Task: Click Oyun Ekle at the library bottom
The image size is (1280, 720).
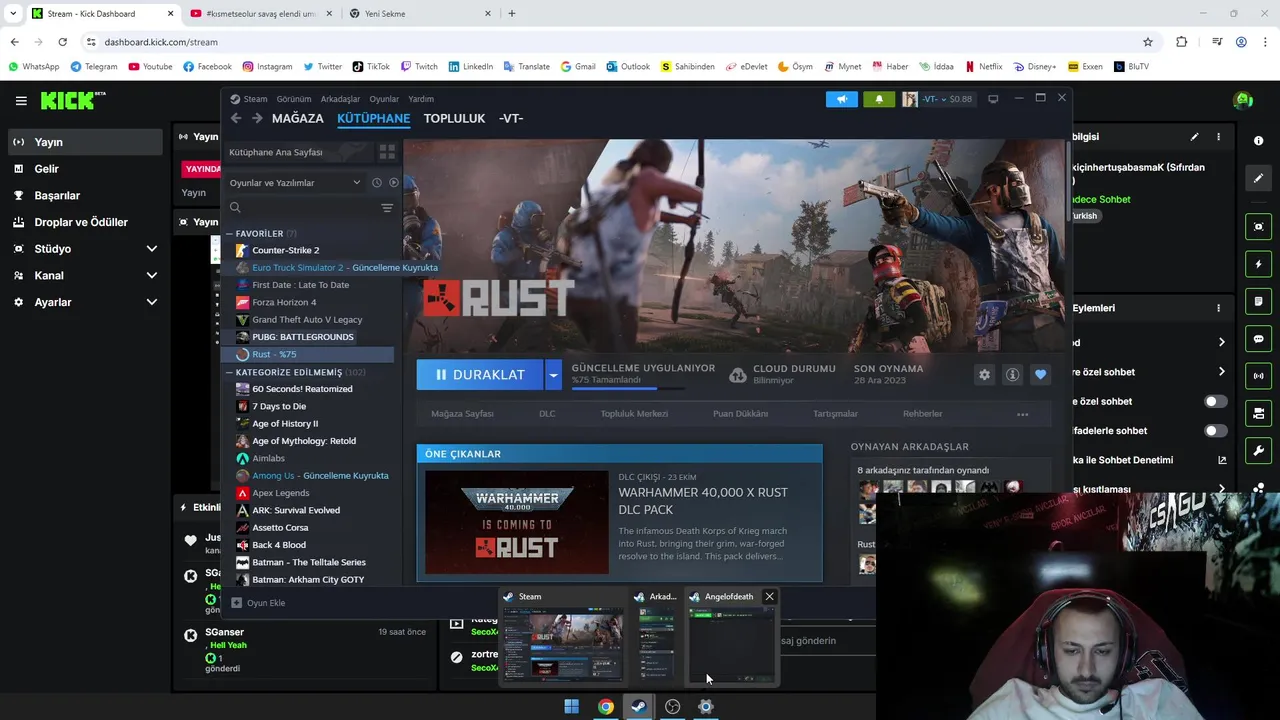Action: (258, 603)
